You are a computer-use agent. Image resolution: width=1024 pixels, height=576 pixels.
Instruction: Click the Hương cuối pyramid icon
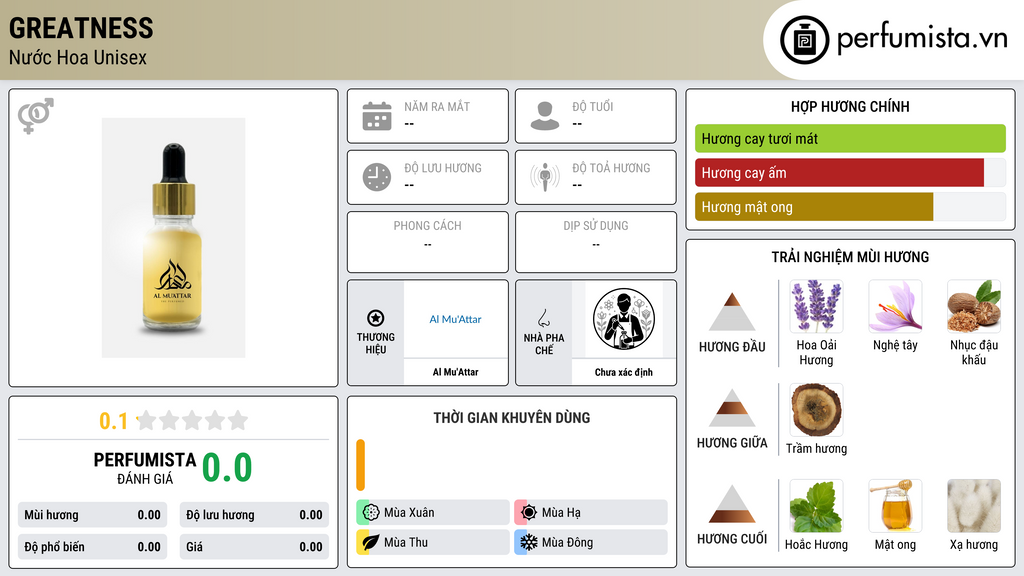(732, 504)
